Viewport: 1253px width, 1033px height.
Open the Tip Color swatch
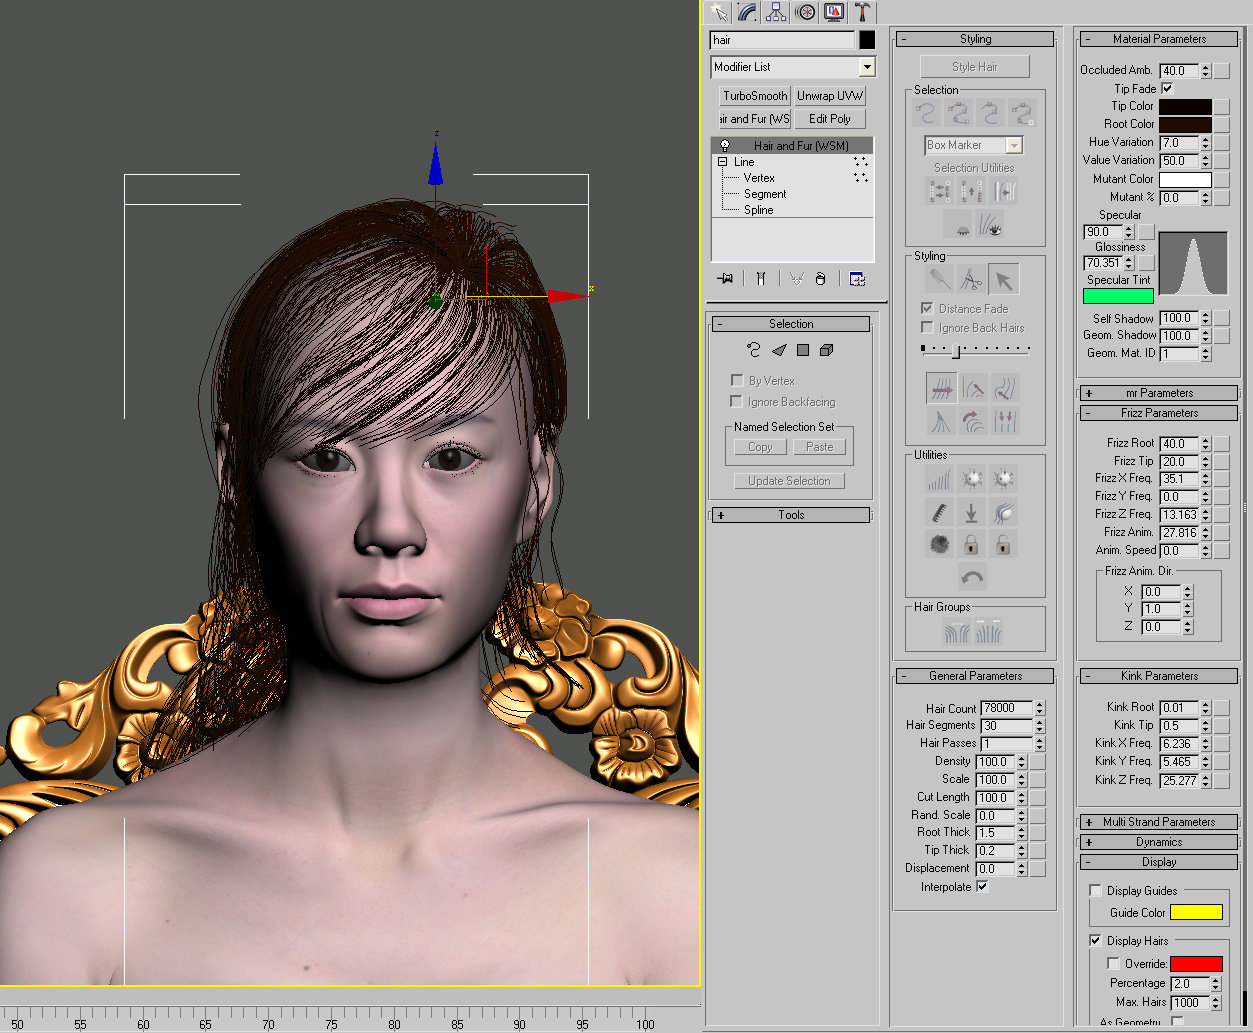1185,106
